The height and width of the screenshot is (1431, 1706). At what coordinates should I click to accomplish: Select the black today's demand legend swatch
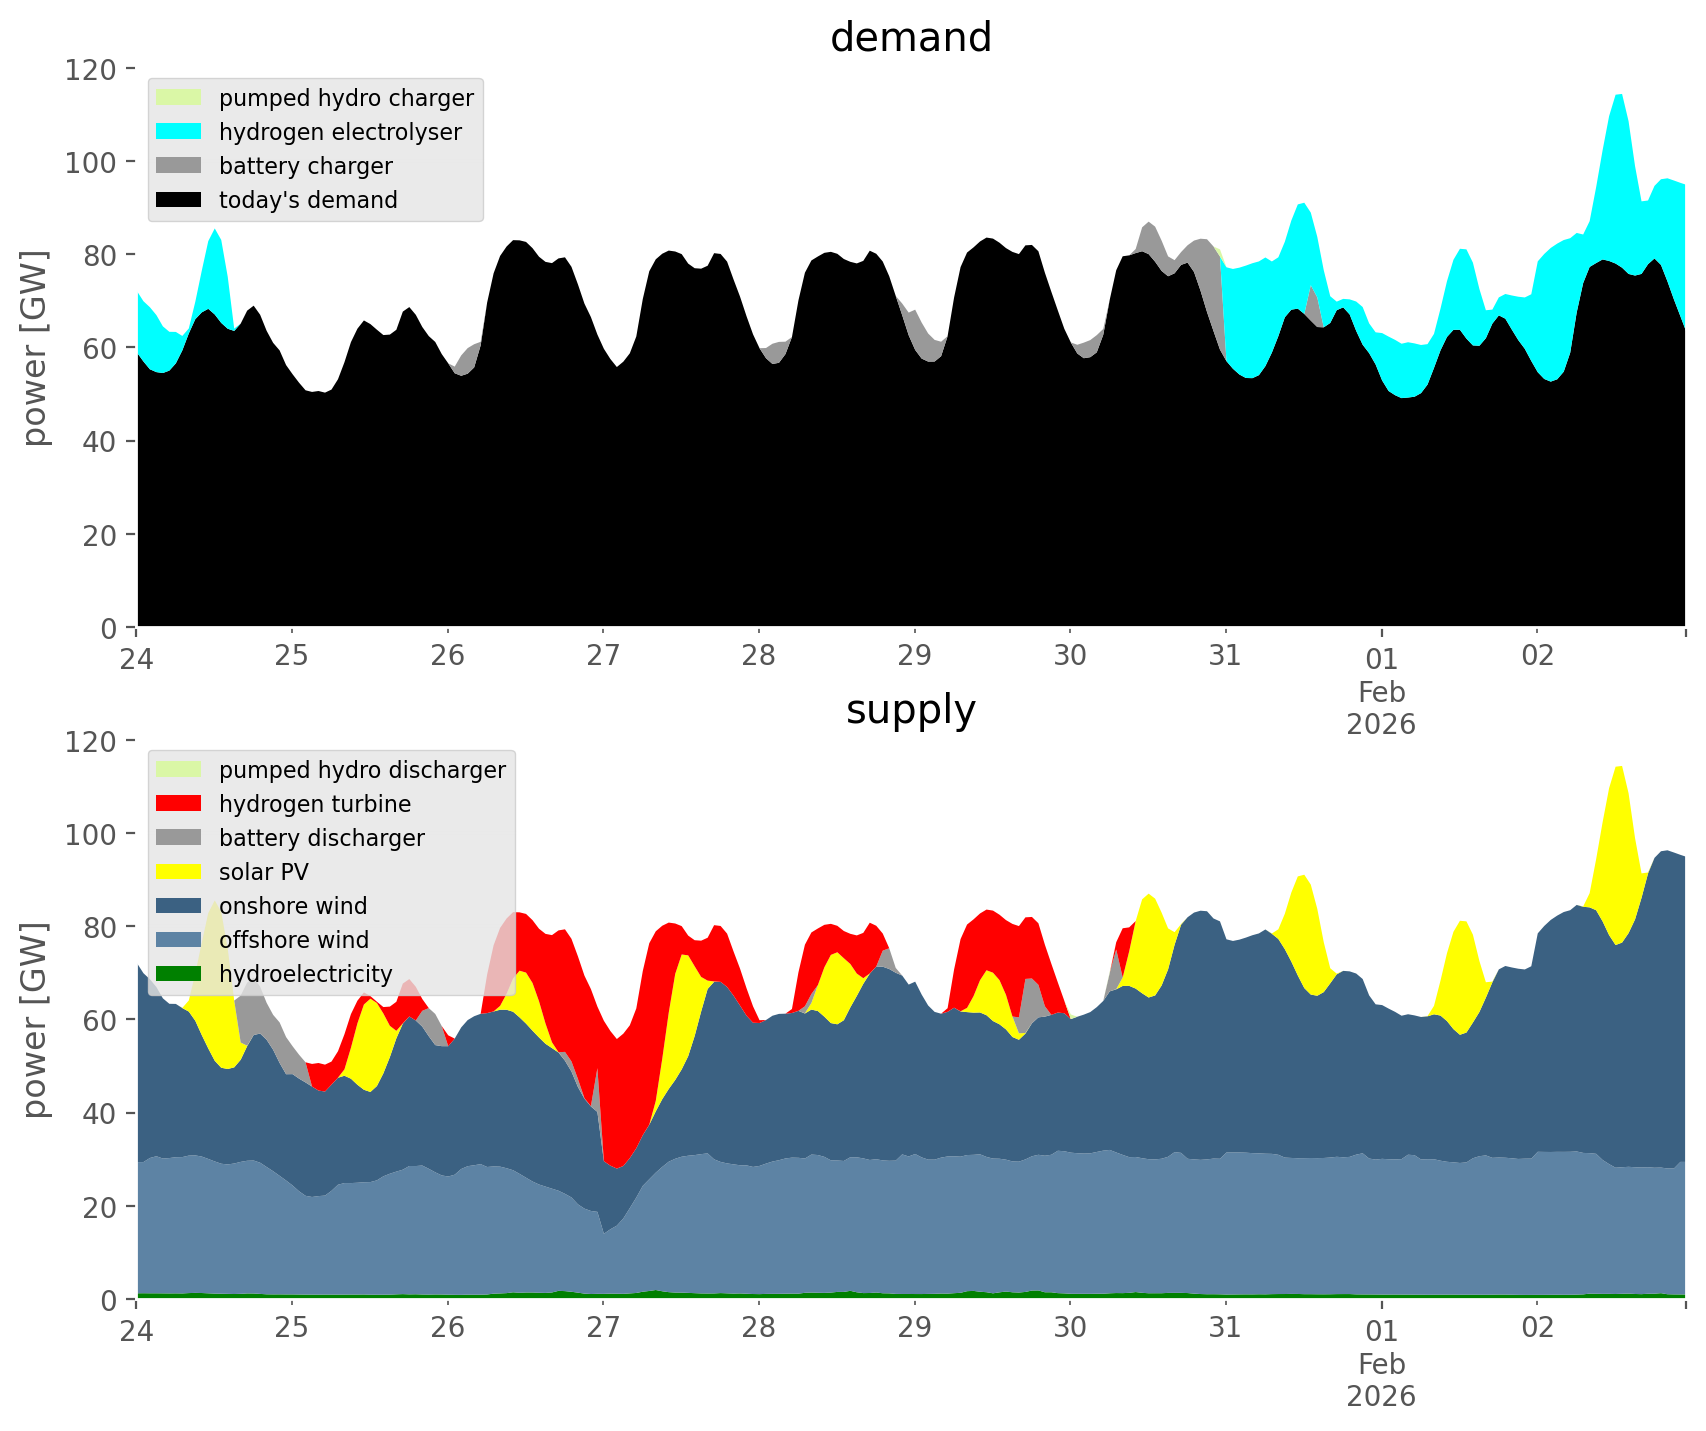(179, 200)
